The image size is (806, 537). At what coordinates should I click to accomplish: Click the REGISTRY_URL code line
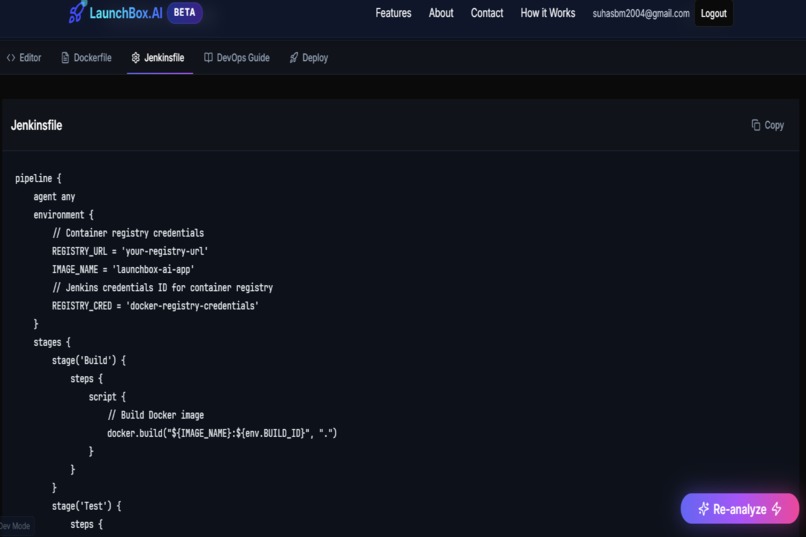coord(130,251)
